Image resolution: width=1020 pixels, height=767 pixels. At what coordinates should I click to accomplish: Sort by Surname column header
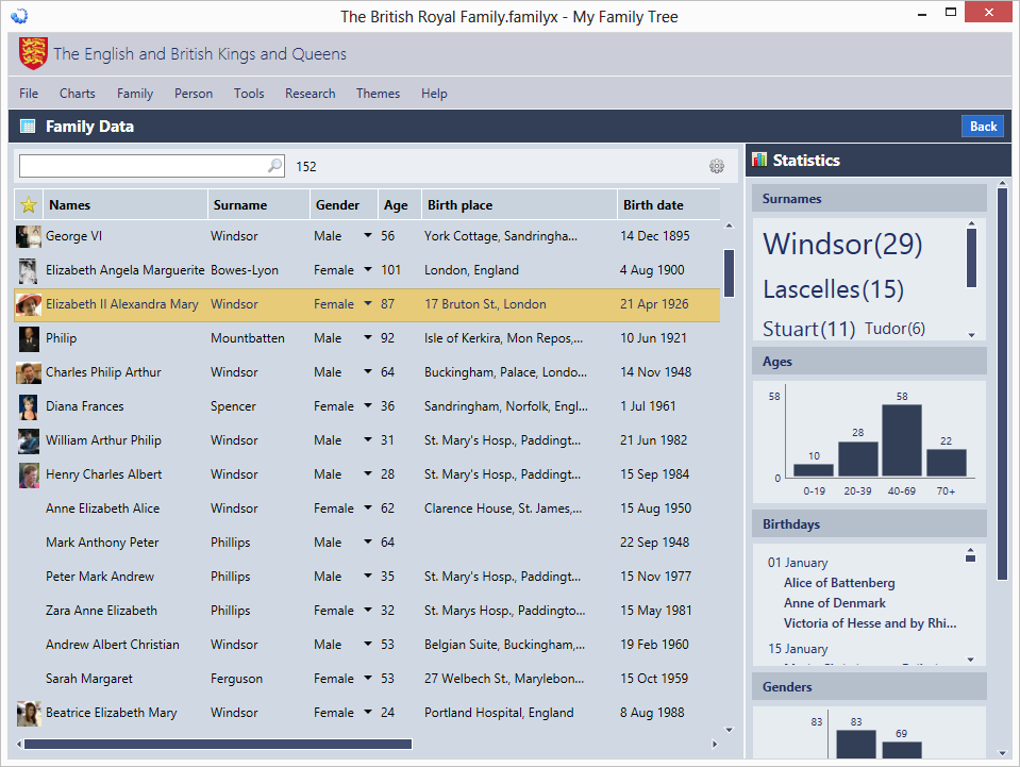tap(259, 205)
